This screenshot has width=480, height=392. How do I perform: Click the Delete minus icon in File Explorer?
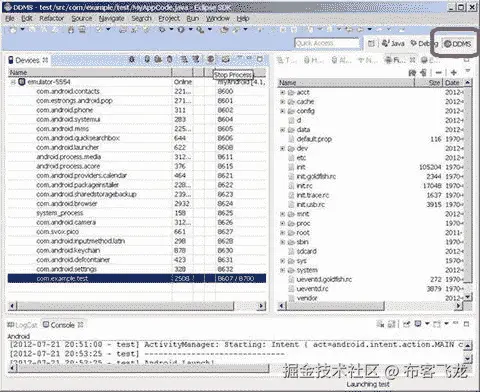pyautogui.click(x=439, y=72)
